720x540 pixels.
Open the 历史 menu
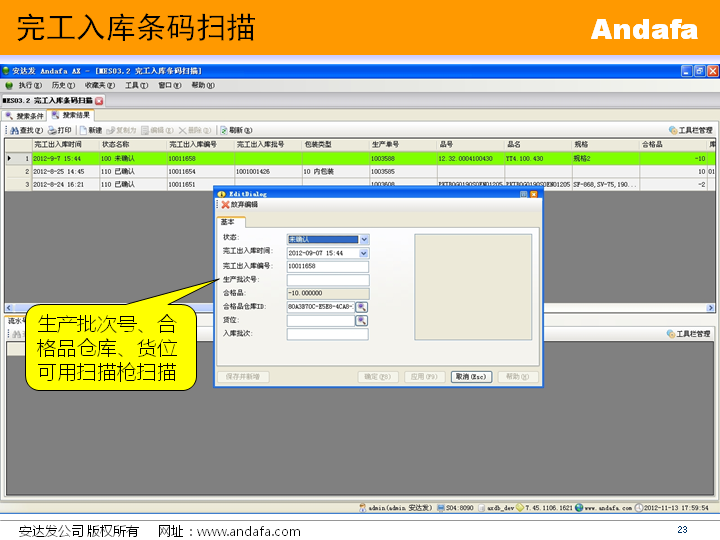pyautogui.click(x=62, y=86)
